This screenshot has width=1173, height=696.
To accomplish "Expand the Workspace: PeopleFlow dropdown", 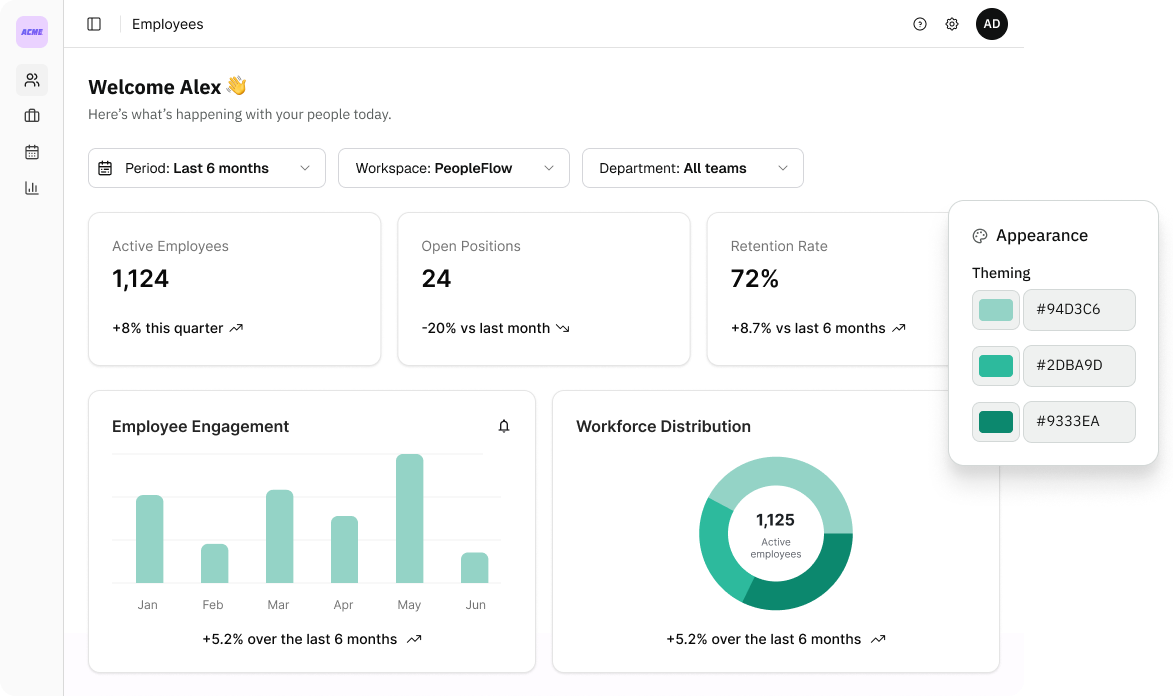I will coord(453,168).
